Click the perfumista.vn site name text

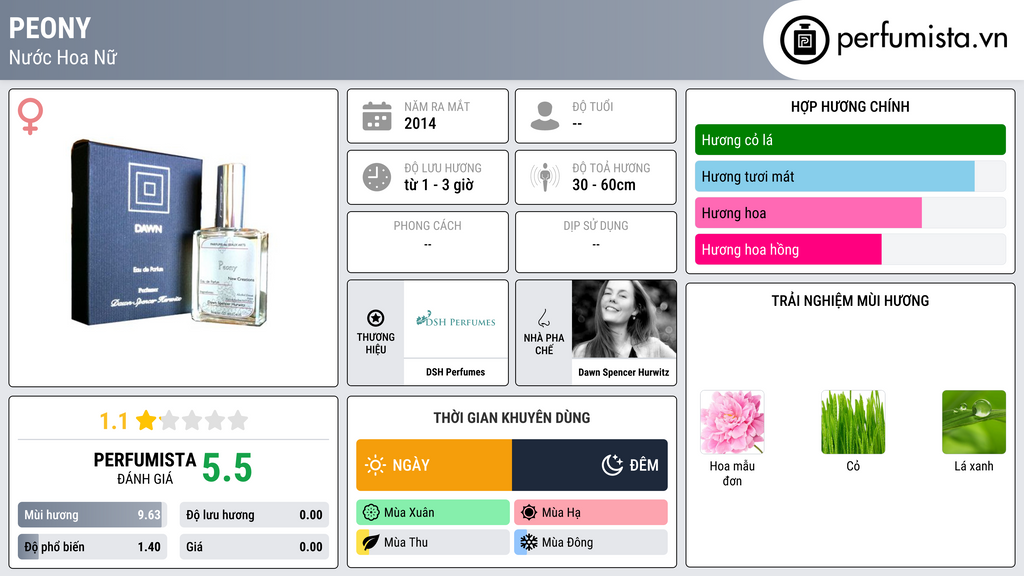click(x=922, y=39)
